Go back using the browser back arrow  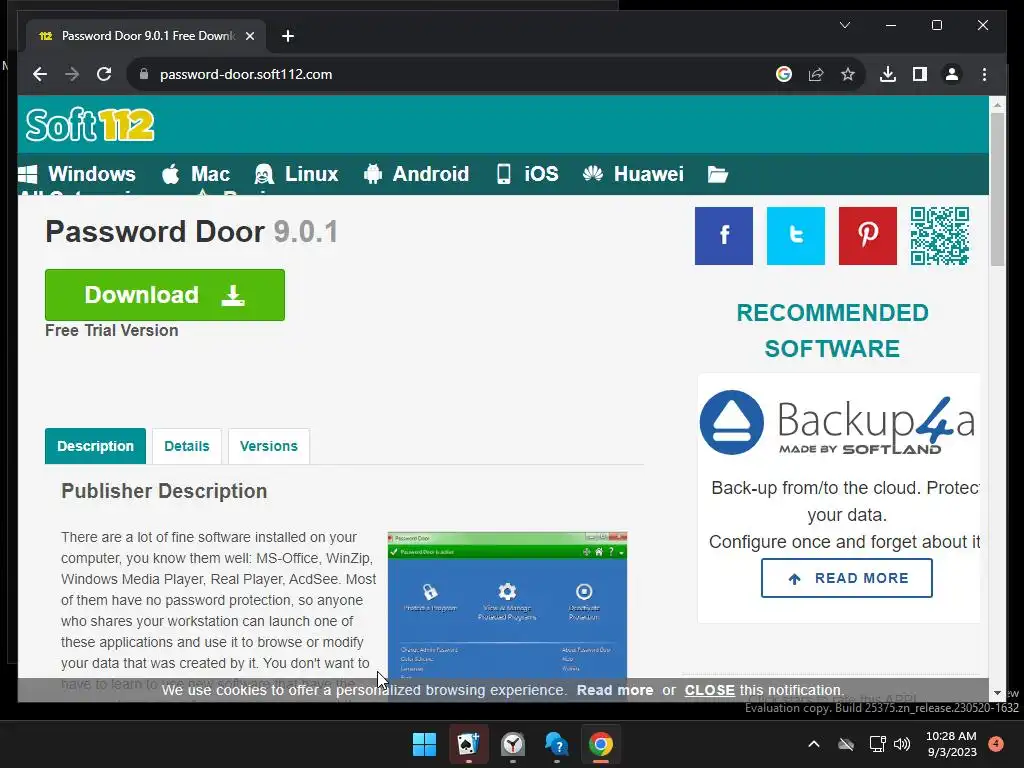[40, 74]
